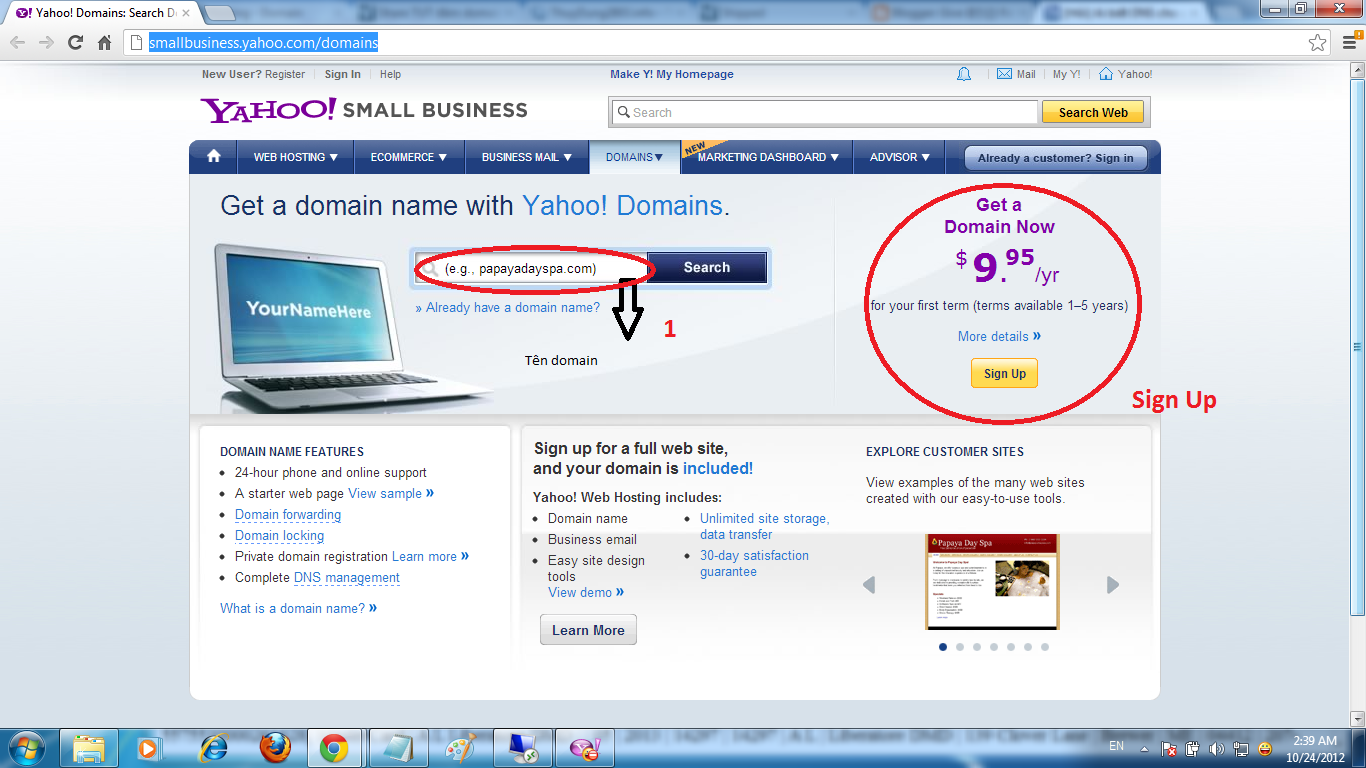Screen dimensions: 1366x768
Task: Open Domain forwarding link
Action: pyautogui.click(x=288, y=514)
